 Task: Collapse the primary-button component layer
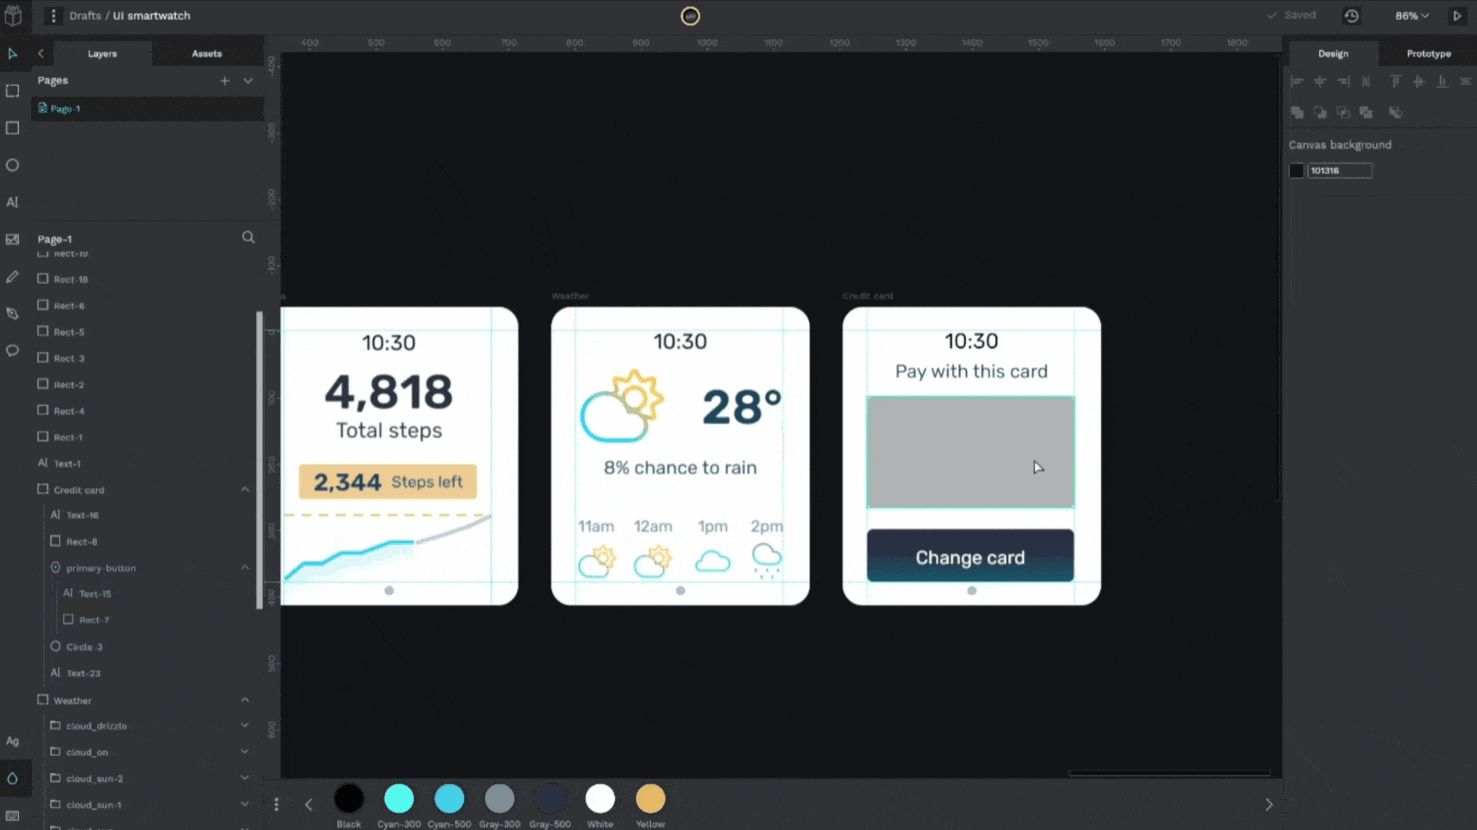pos(245,567)
